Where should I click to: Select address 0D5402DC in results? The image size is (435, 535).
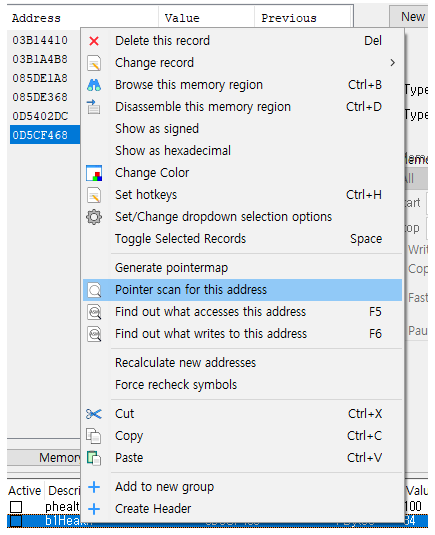40,116
